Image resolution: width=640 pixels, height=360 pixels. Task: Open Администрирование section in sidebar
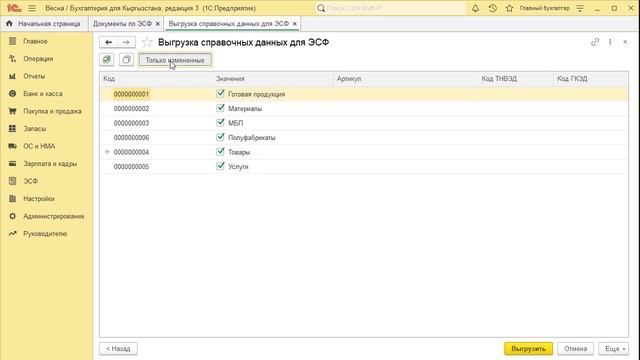(x=53, y=216)
